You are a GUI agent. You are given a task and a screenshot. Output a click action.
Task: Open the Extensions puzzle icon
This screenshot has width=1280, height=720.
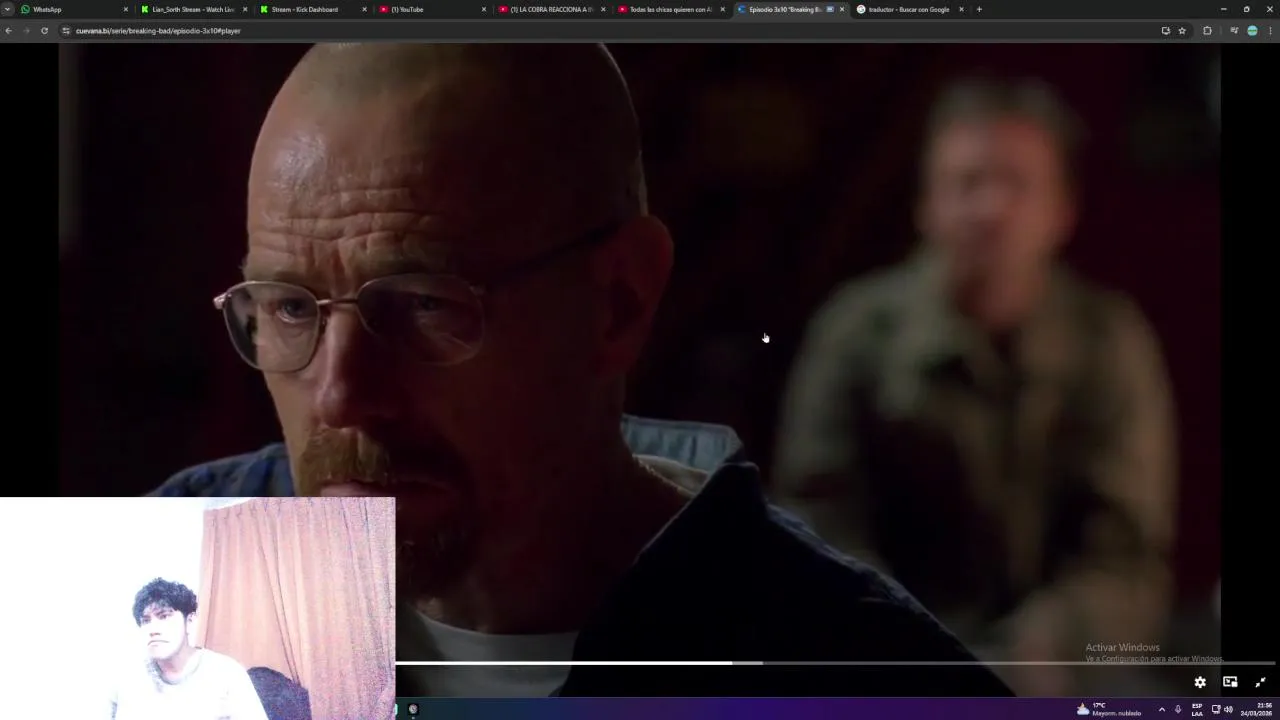[x=1207, y=31]
